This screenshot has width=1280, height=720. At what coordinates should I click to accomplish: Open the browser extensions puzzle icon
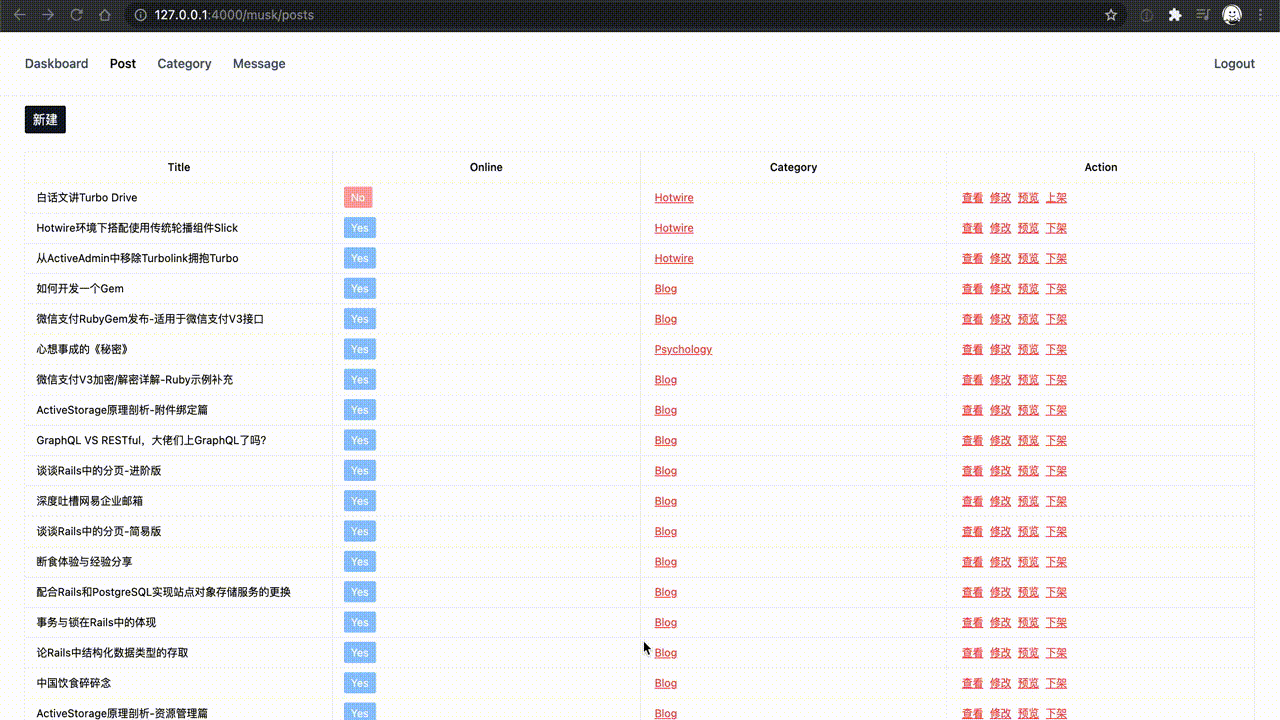(1175, 15)
